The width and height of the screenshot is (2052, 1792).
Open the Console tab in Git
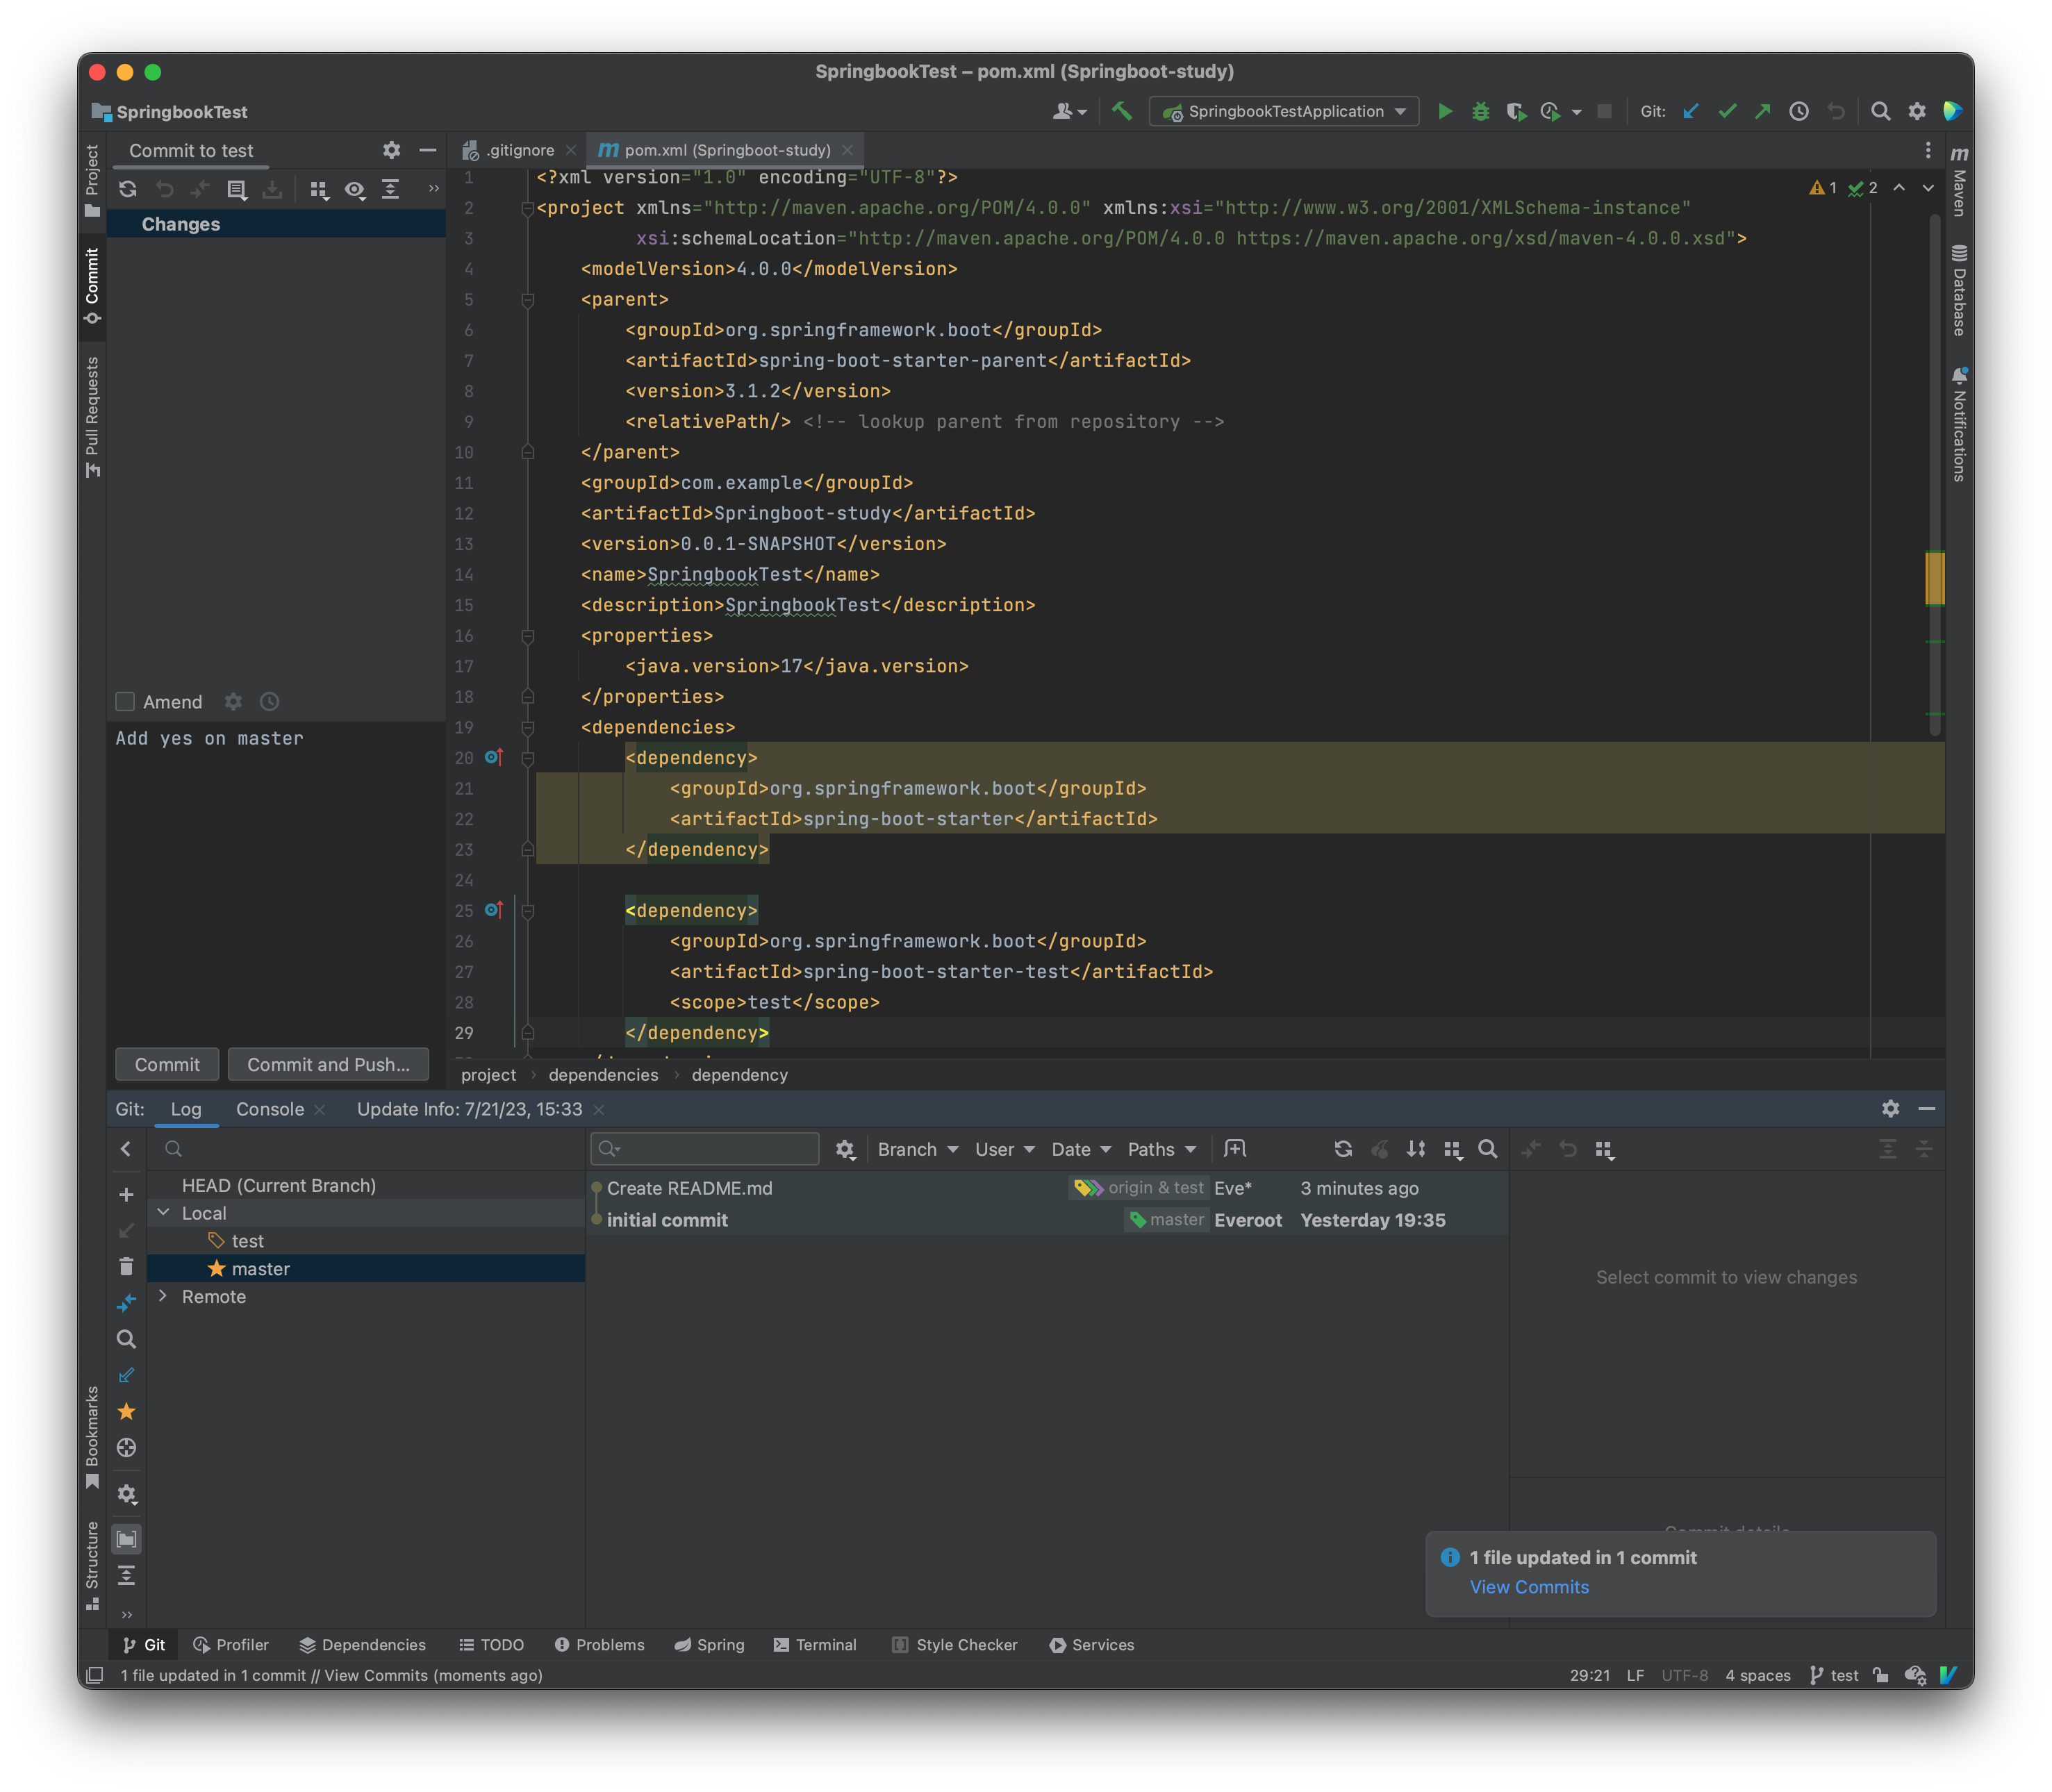coord(270,1109)
